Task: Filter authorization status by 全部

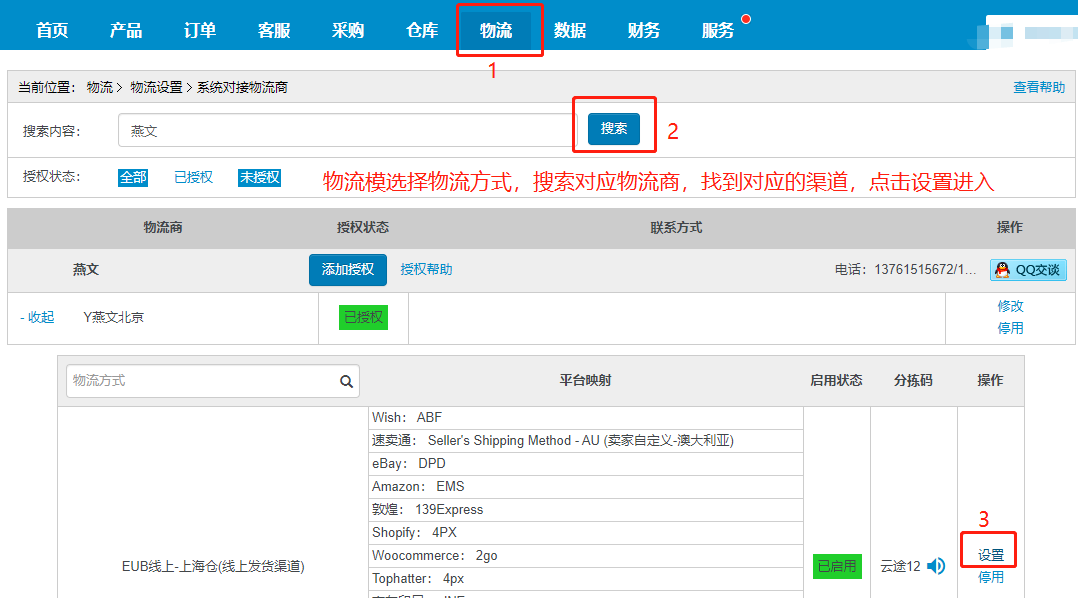Action: pos(133,177)
